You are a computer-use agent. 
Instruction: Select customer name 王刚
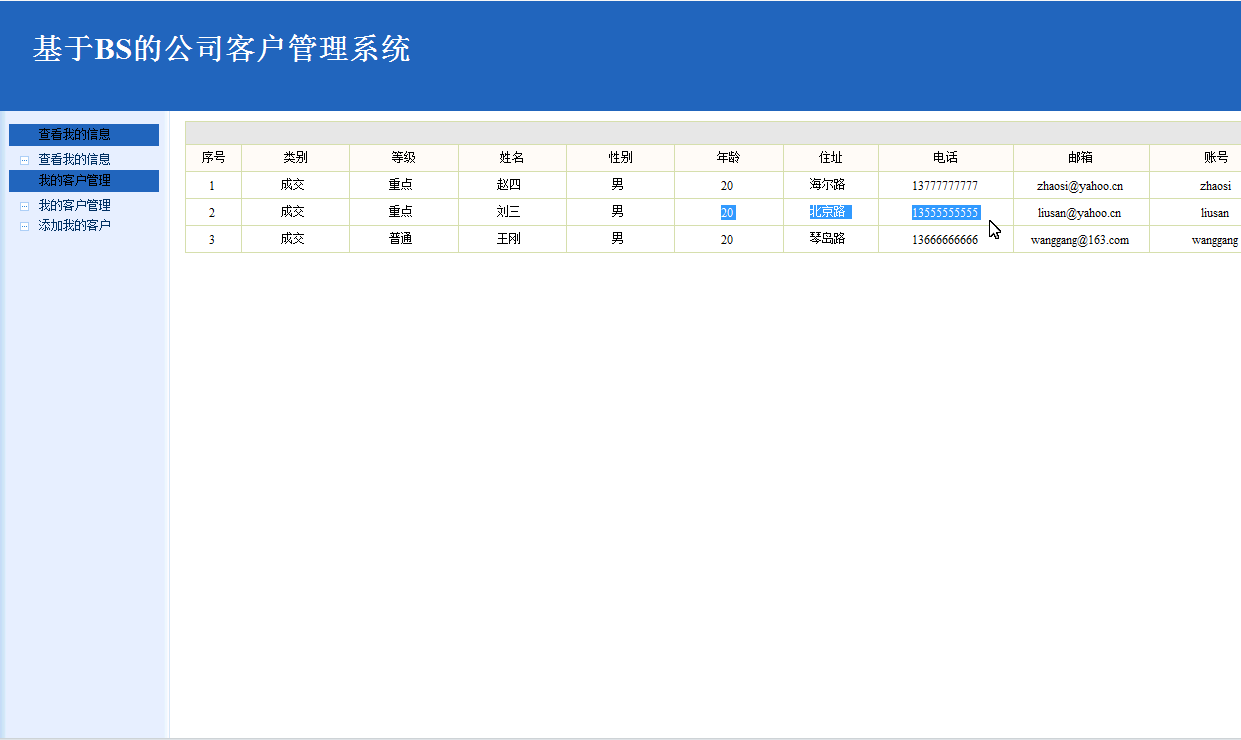point(509,239)
